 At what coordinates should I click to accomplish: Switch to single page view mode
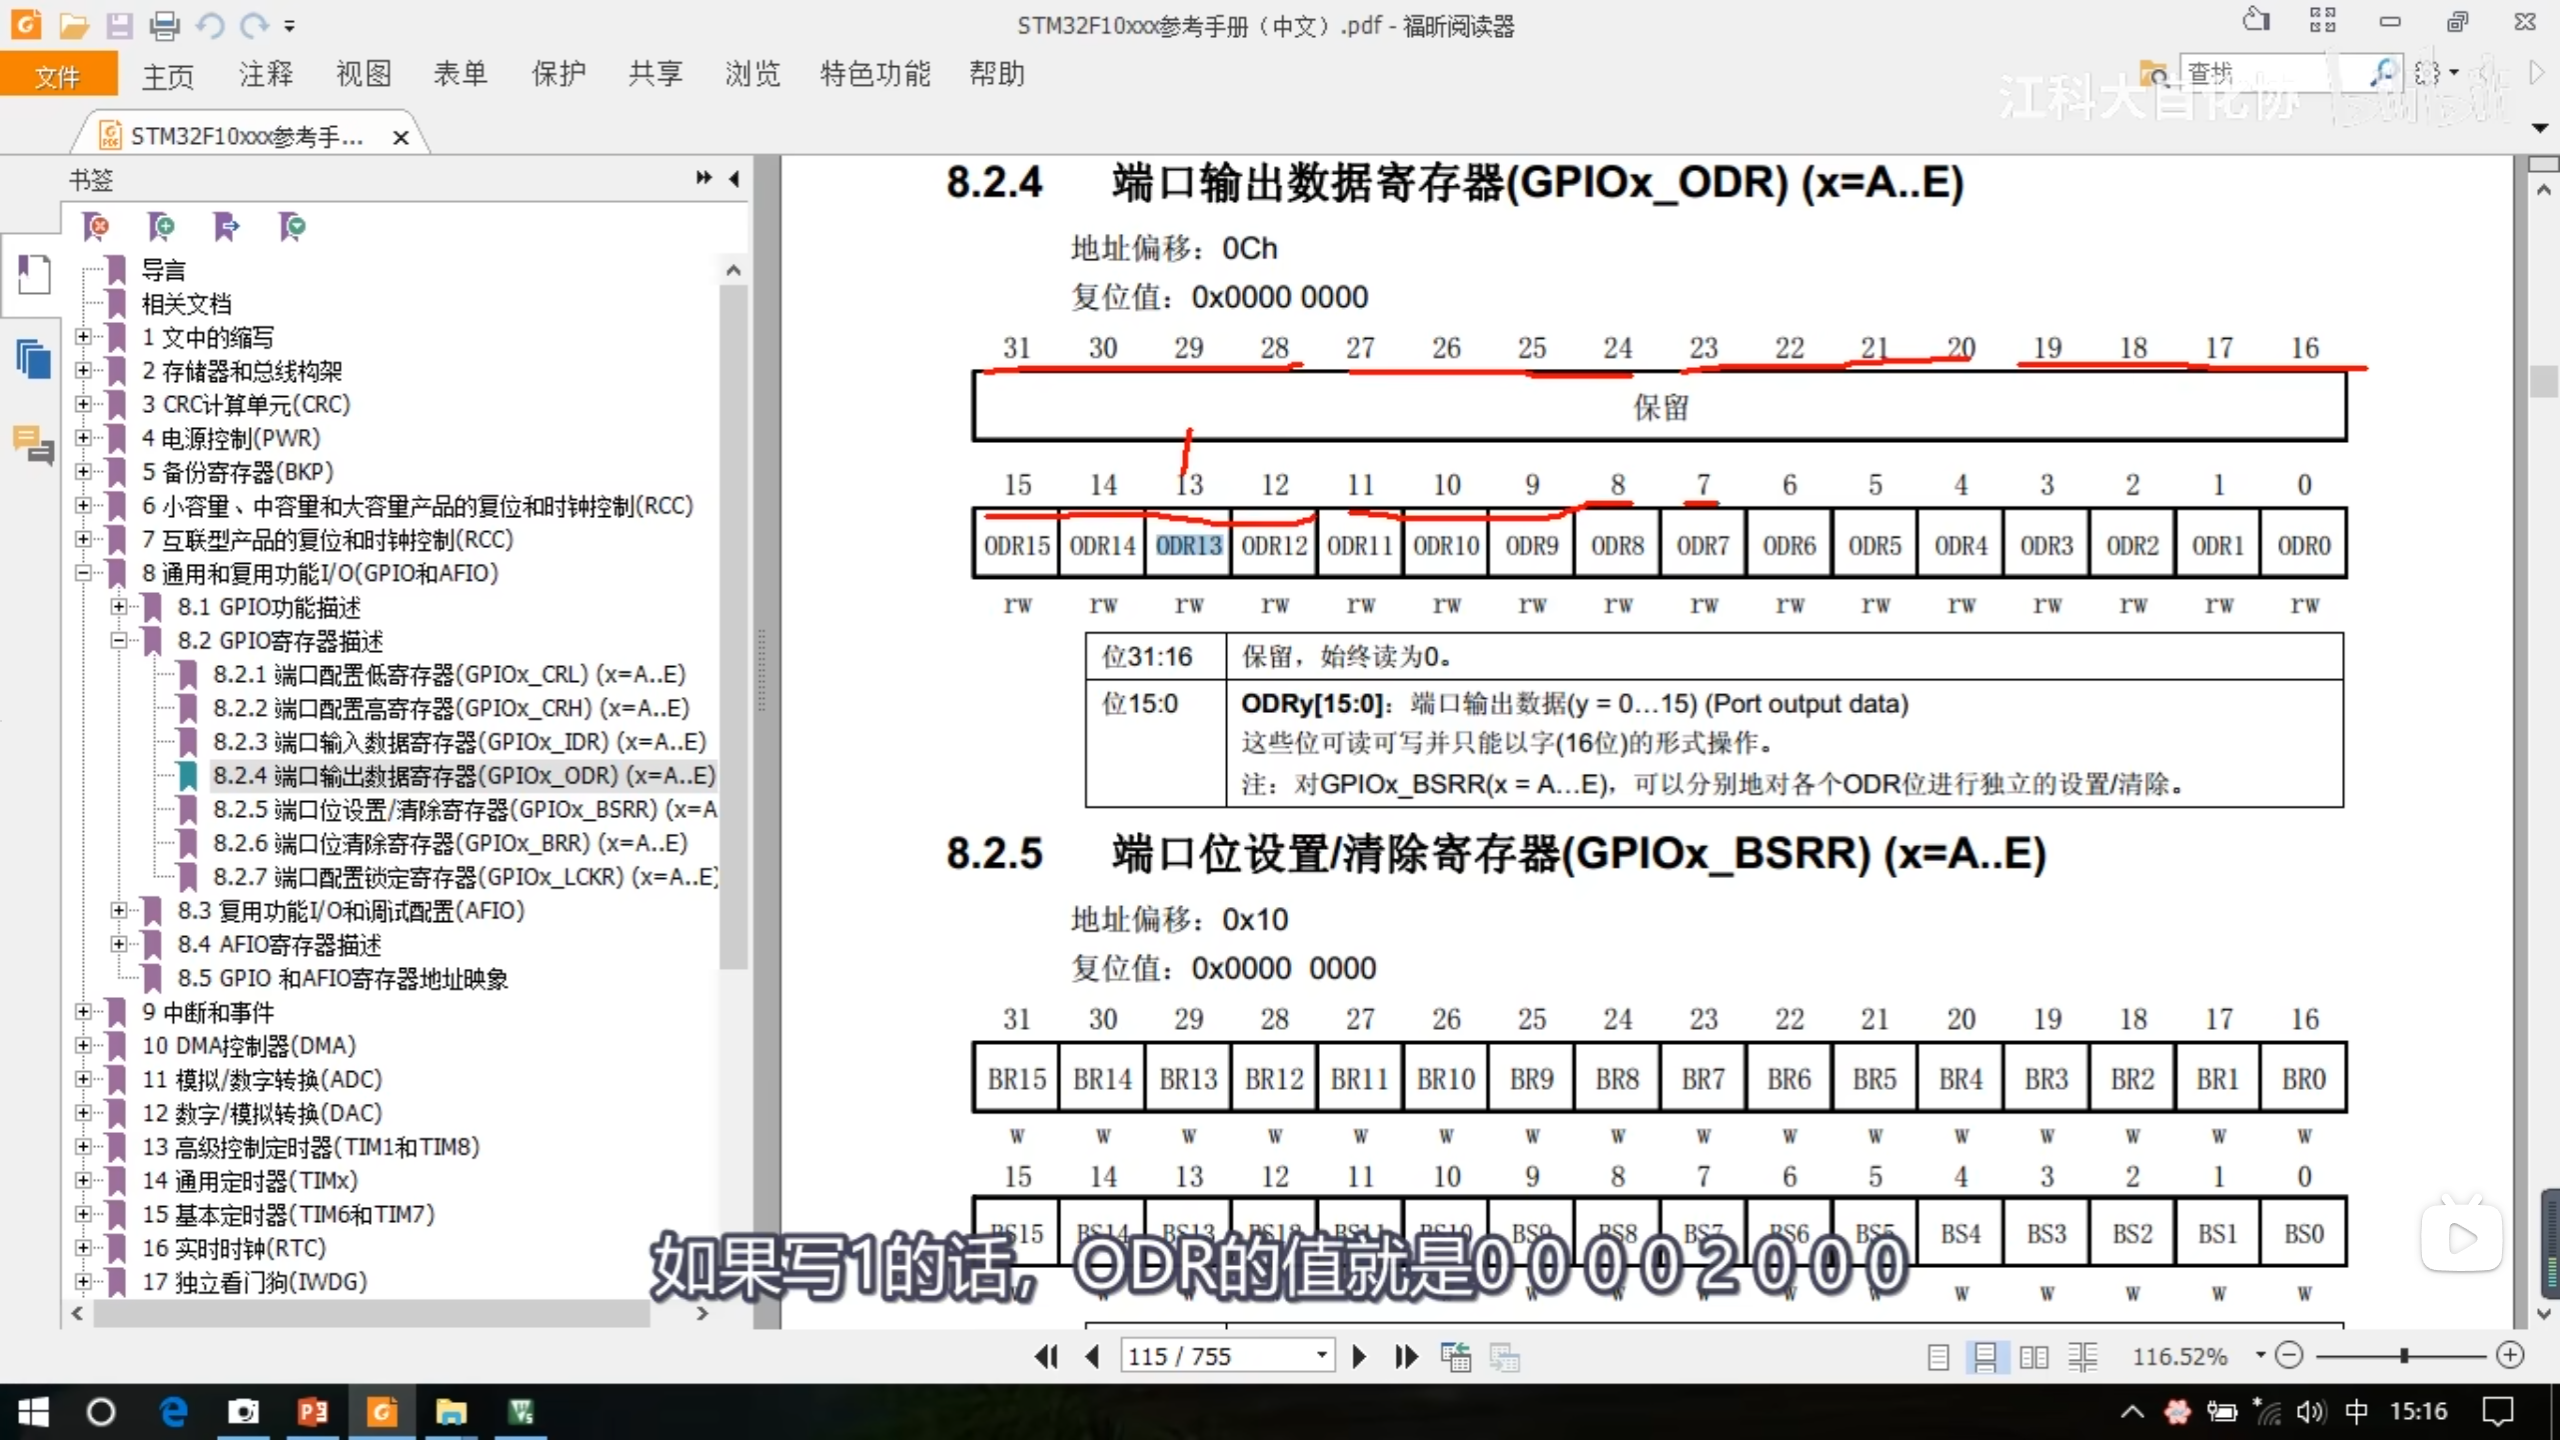(x=1937, y=1357)
